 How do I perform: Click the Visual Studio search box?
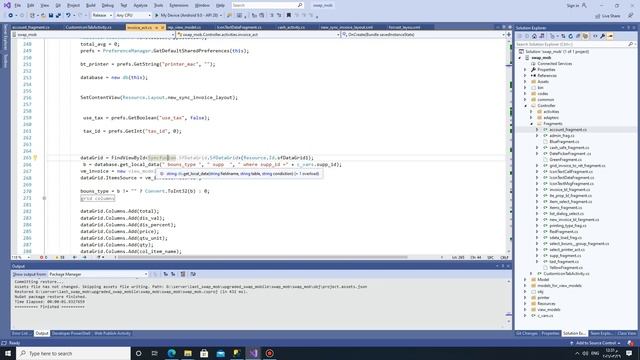267,5
